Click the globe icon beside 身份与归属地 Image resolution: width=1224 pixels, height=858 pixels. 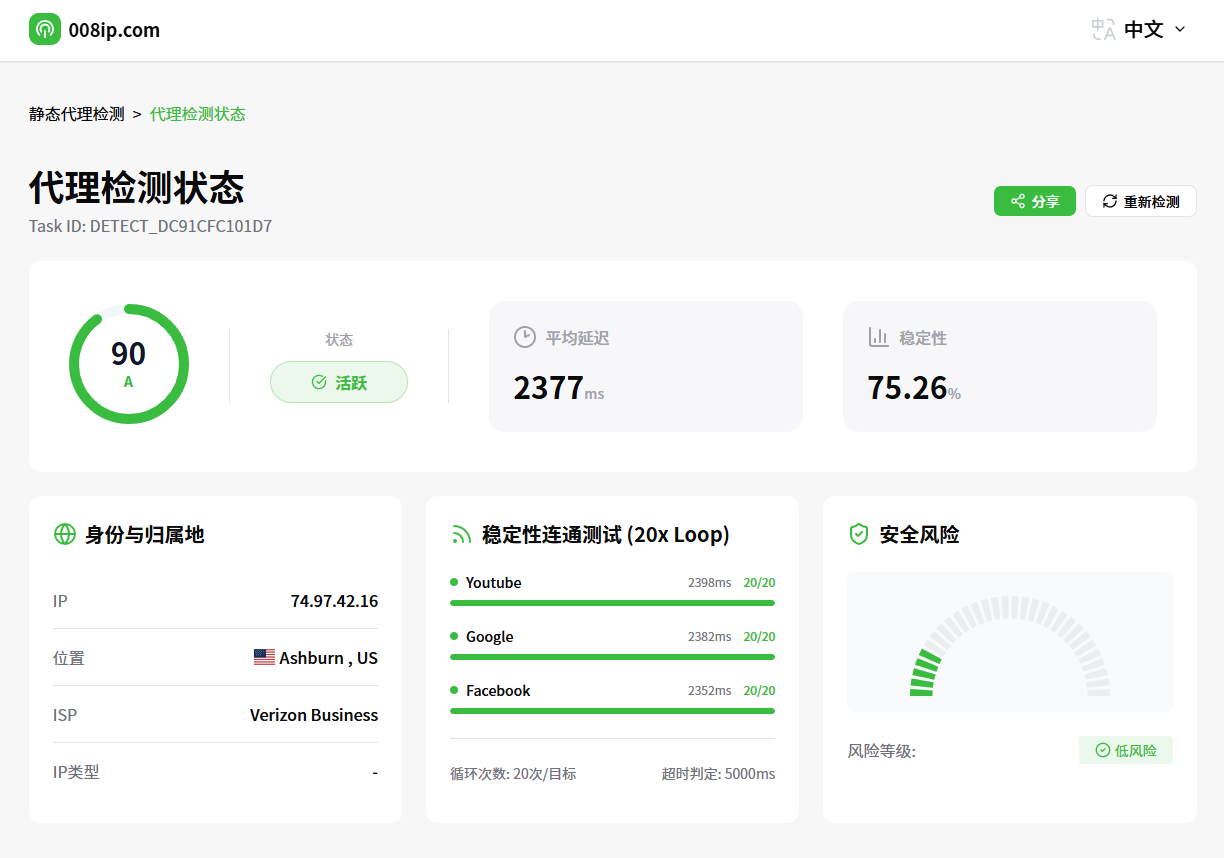65,534
